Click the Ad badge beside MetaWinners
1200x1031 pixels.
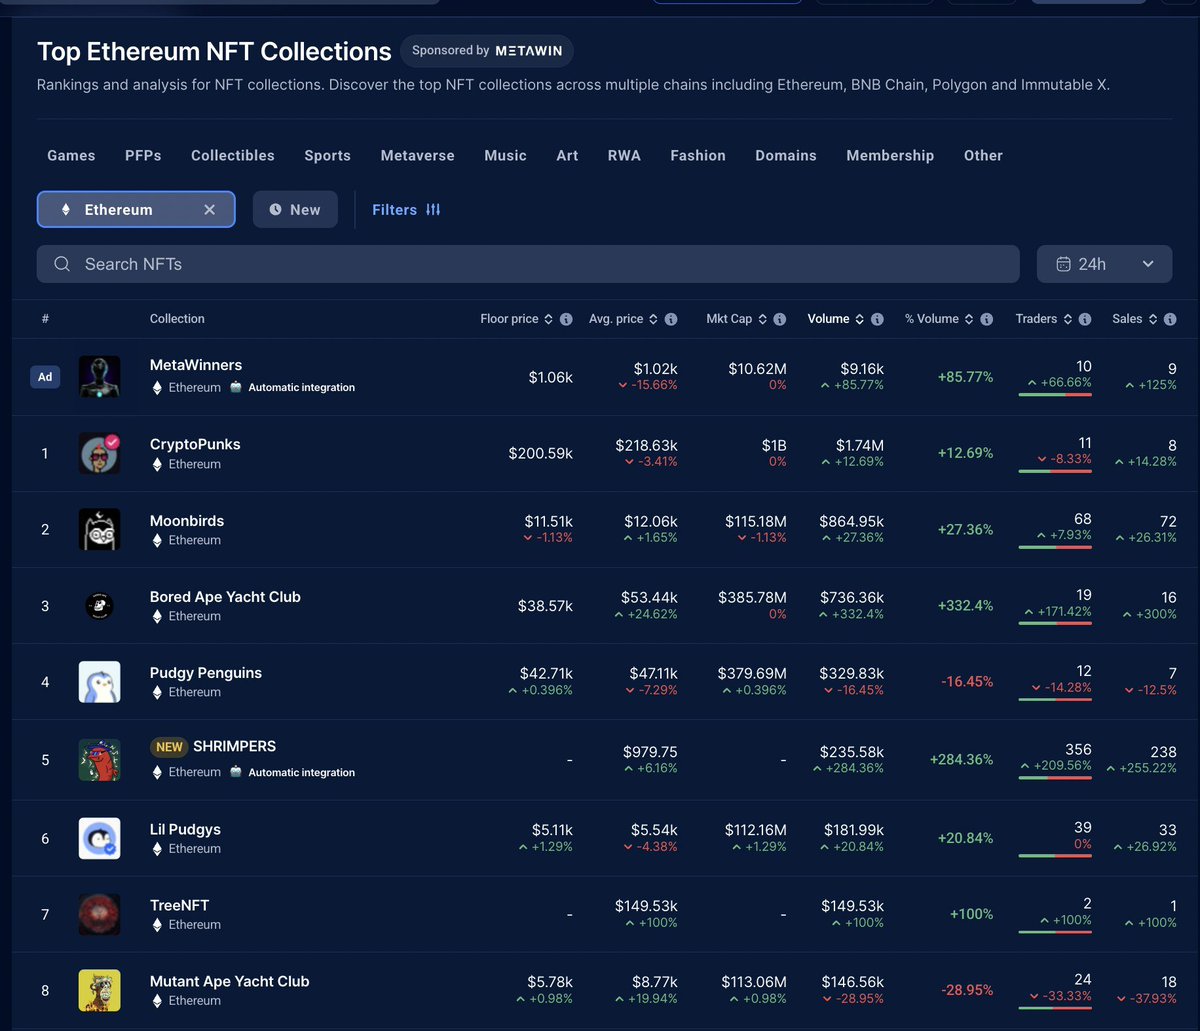pos(45,377)
